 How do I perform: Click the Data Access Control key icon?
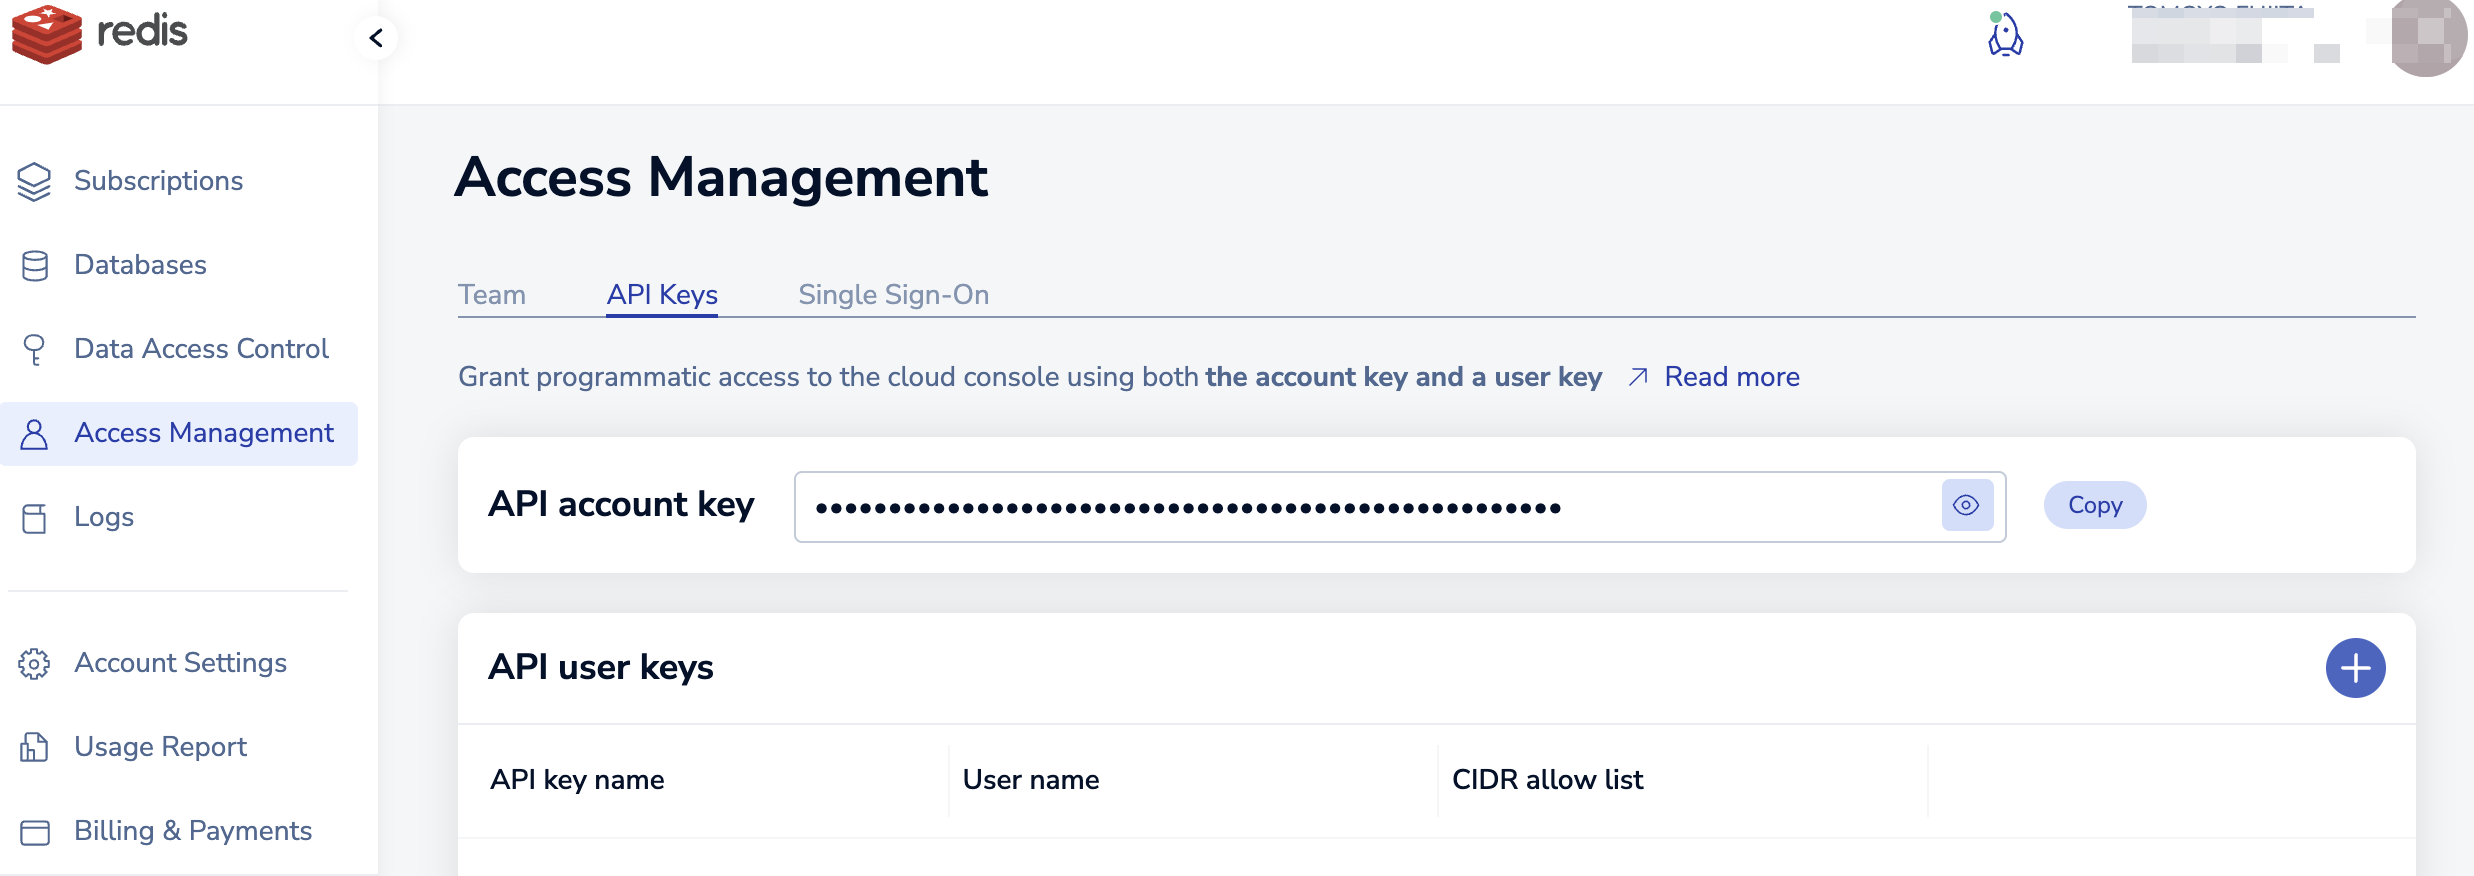(x=34, y=349)
